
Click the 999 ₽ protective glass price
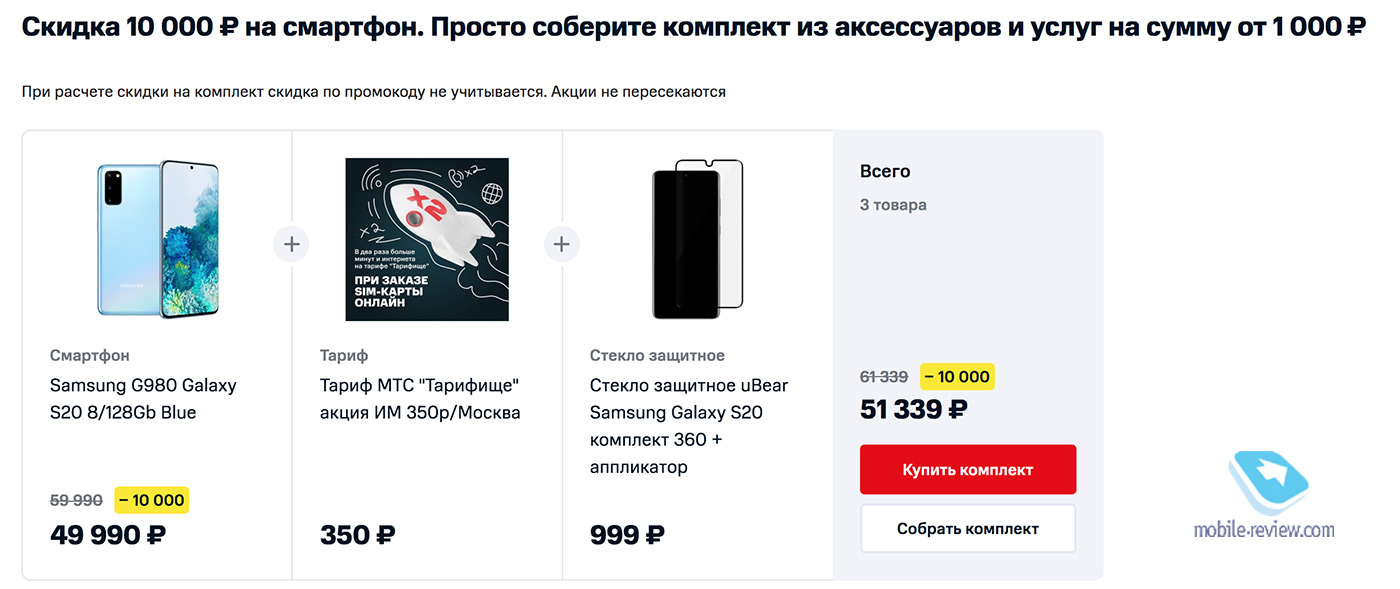627,535
